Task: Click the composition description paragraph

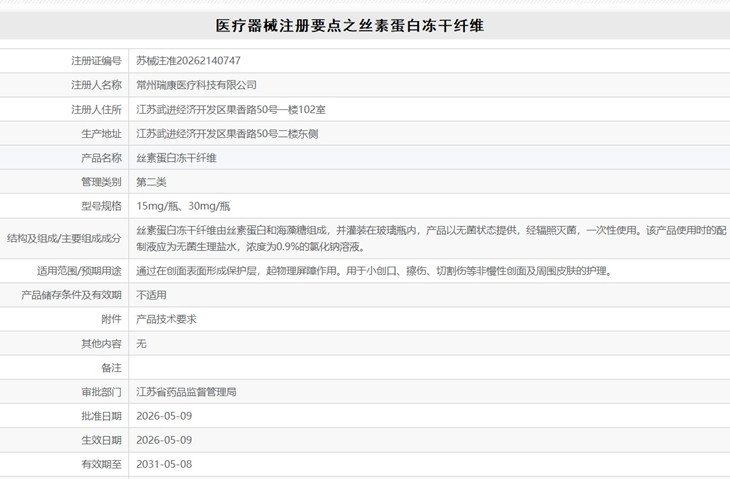Action: tap(431, 238)
